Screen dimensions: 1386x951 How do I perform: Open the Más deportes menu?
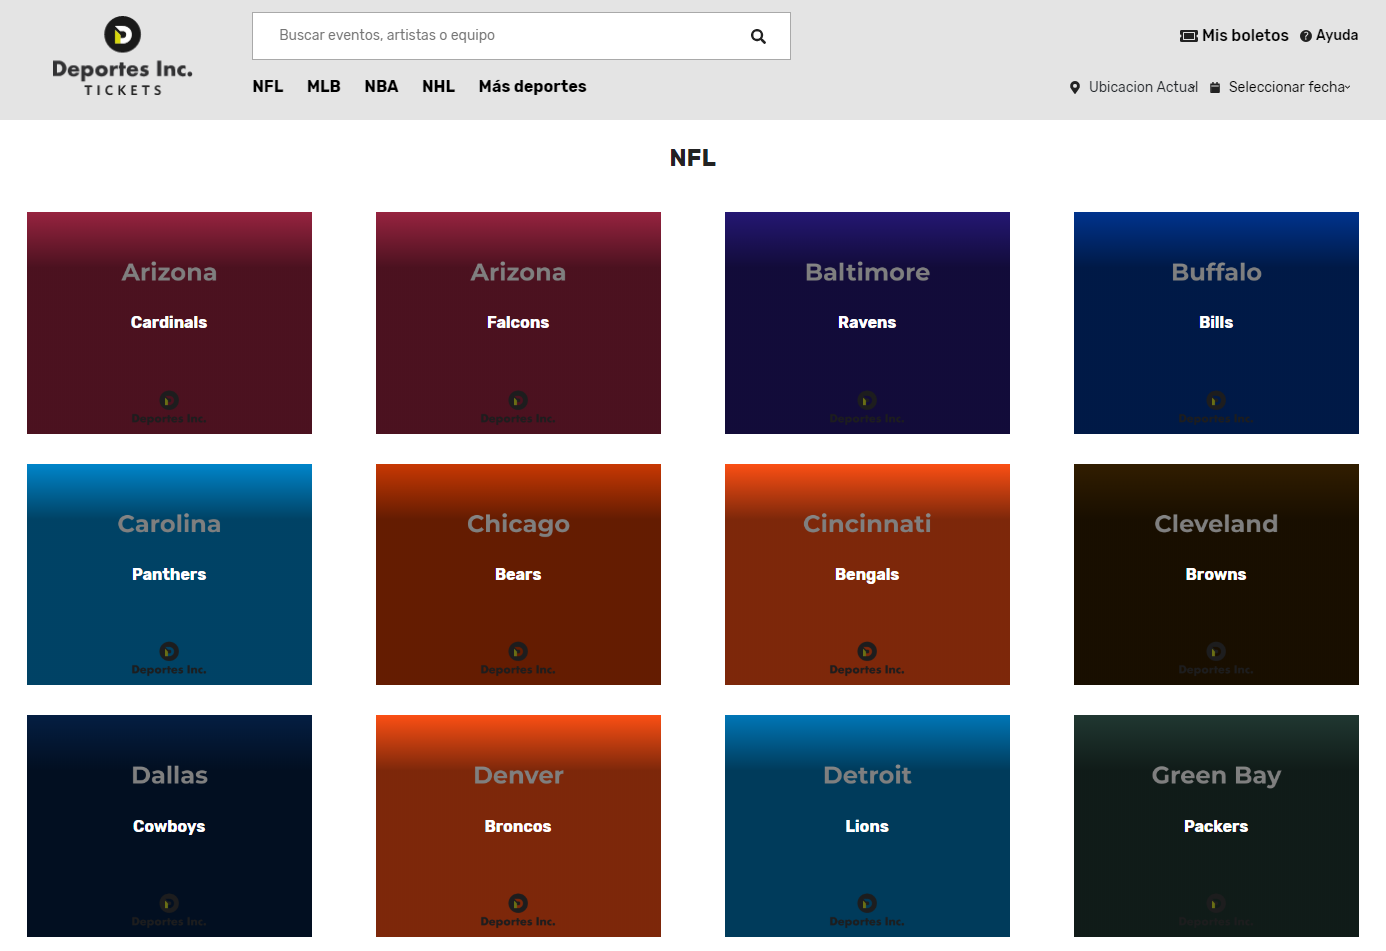[532, 86]
